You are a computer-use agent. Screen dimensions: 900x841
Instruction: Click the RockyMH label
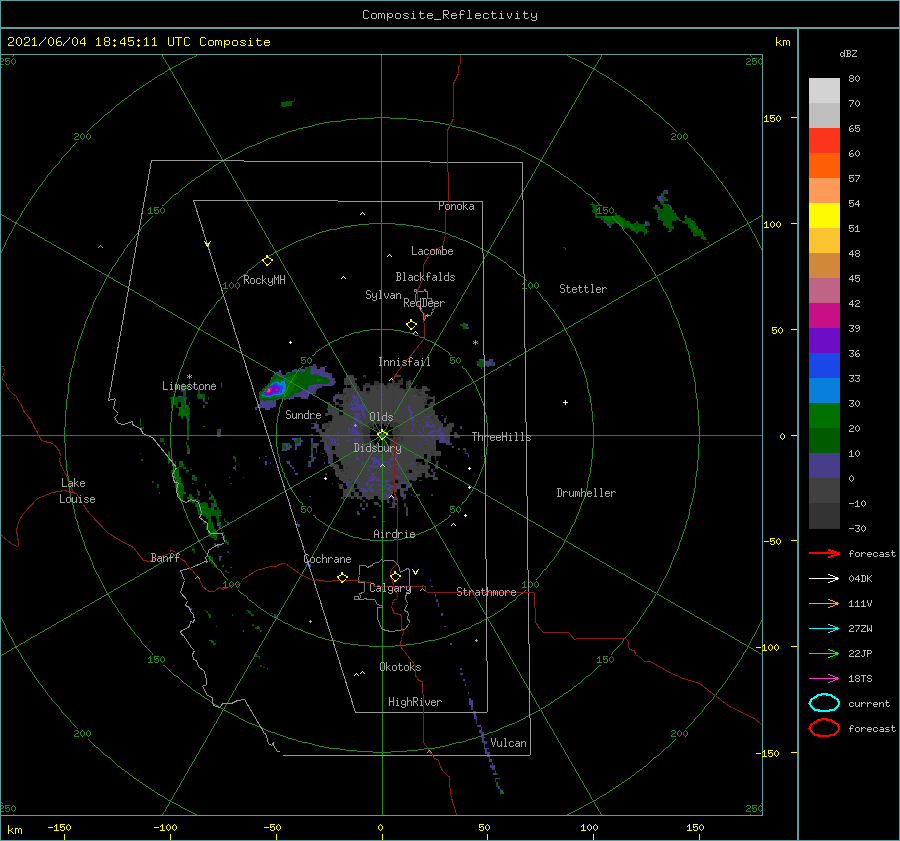point(264,280)
